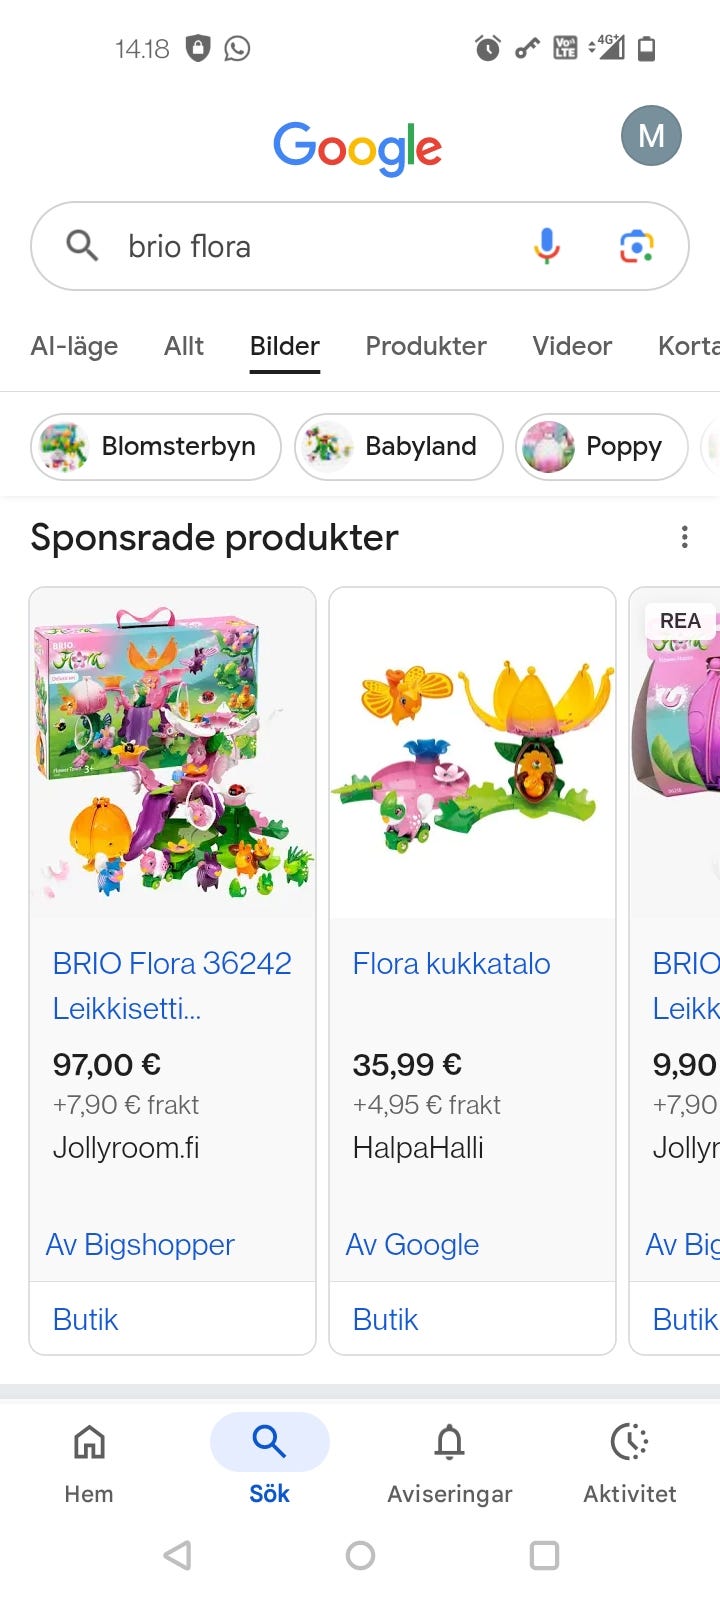Image resolution: width=720 pixels, height=1600 pixels.
Task: Tap the Flora kukkatalo product image
Action: [x=472, y=753]
